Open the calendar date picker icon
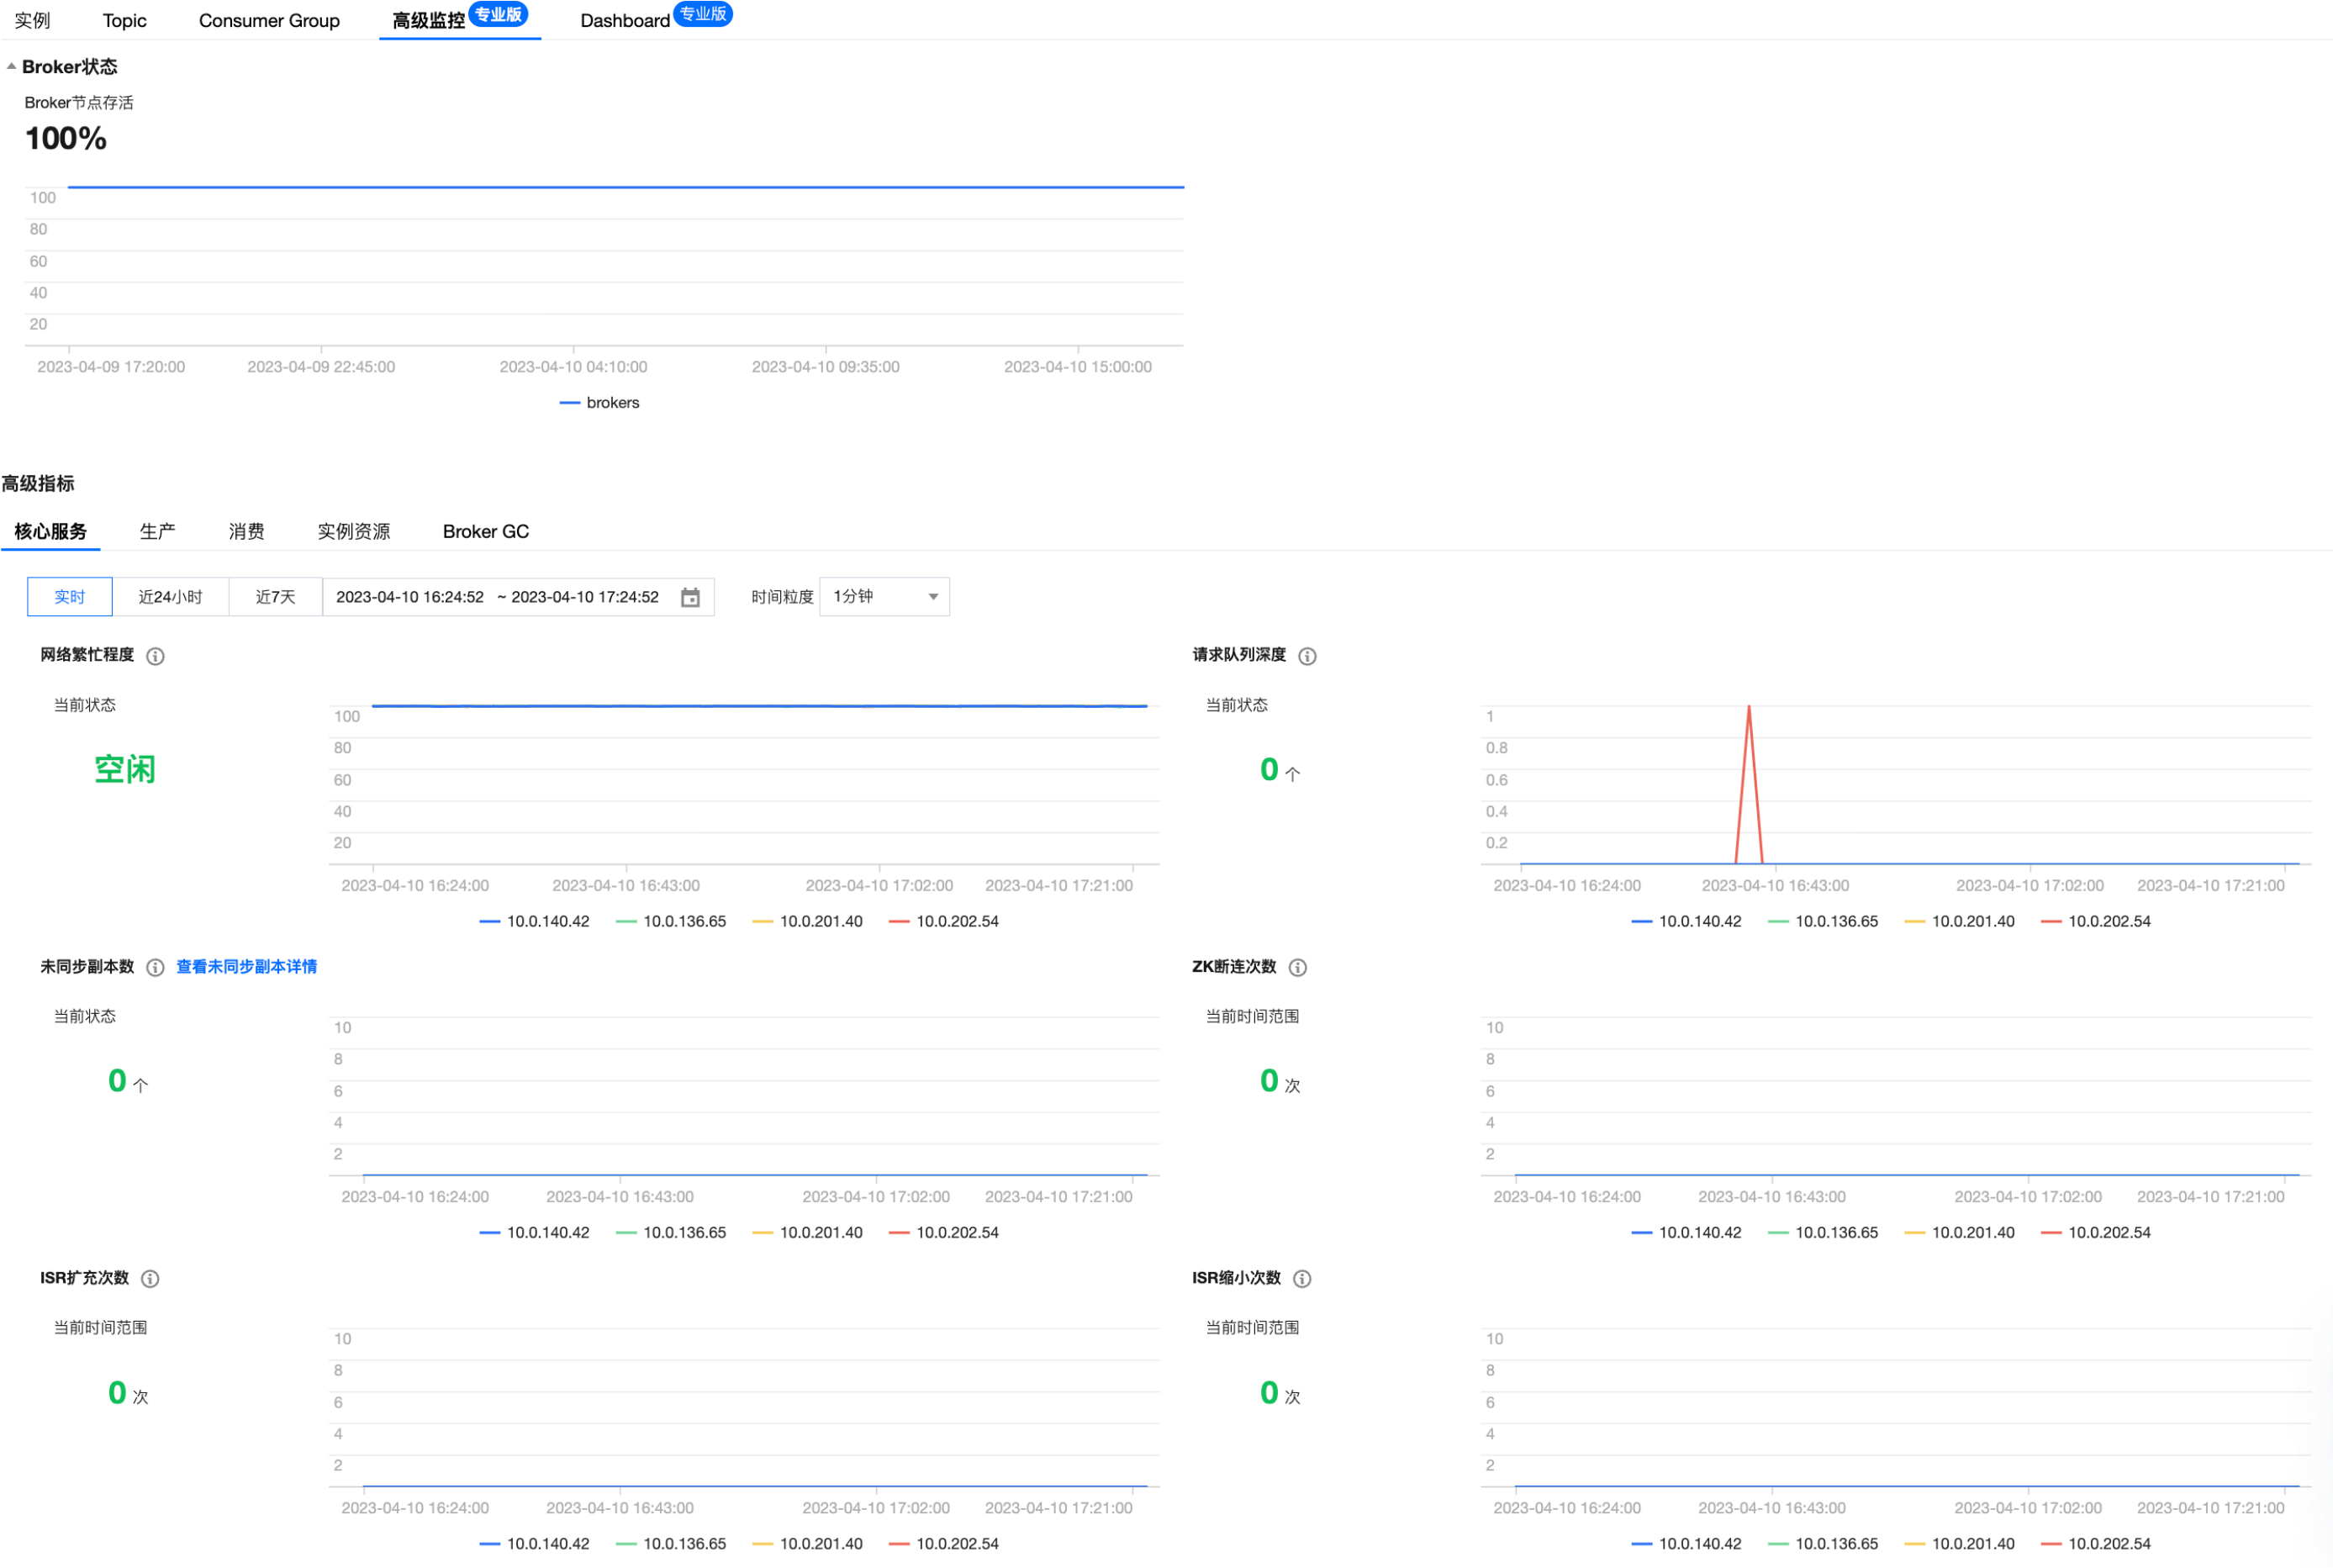 (x=690, y=597)
